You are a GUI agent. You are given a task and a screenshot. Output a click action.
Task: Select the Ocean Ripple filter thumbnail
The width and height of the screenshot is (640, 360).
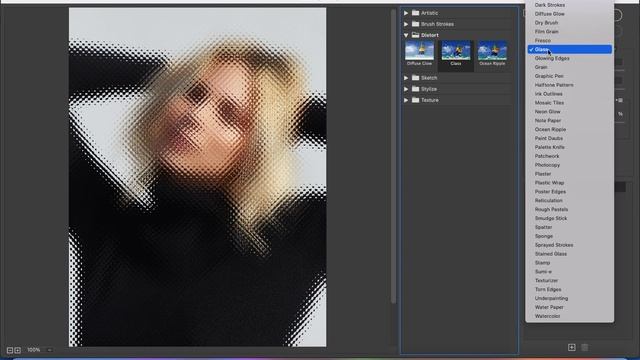point(492,53)
